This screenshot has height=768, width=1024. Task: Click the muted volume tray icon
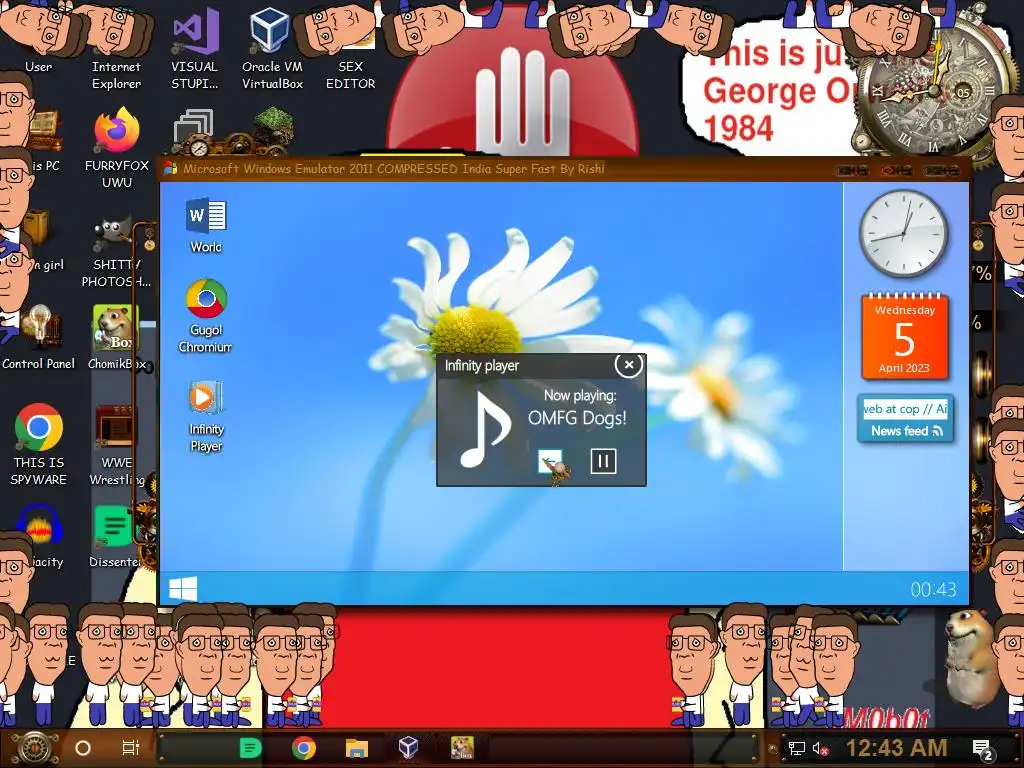pos(820,749)
